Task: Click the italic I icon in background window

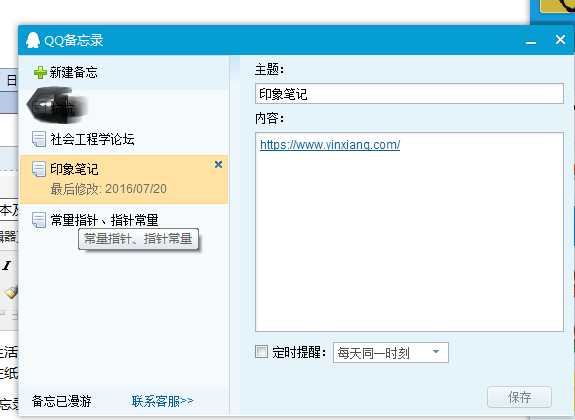Action: [x=7, y=265]
